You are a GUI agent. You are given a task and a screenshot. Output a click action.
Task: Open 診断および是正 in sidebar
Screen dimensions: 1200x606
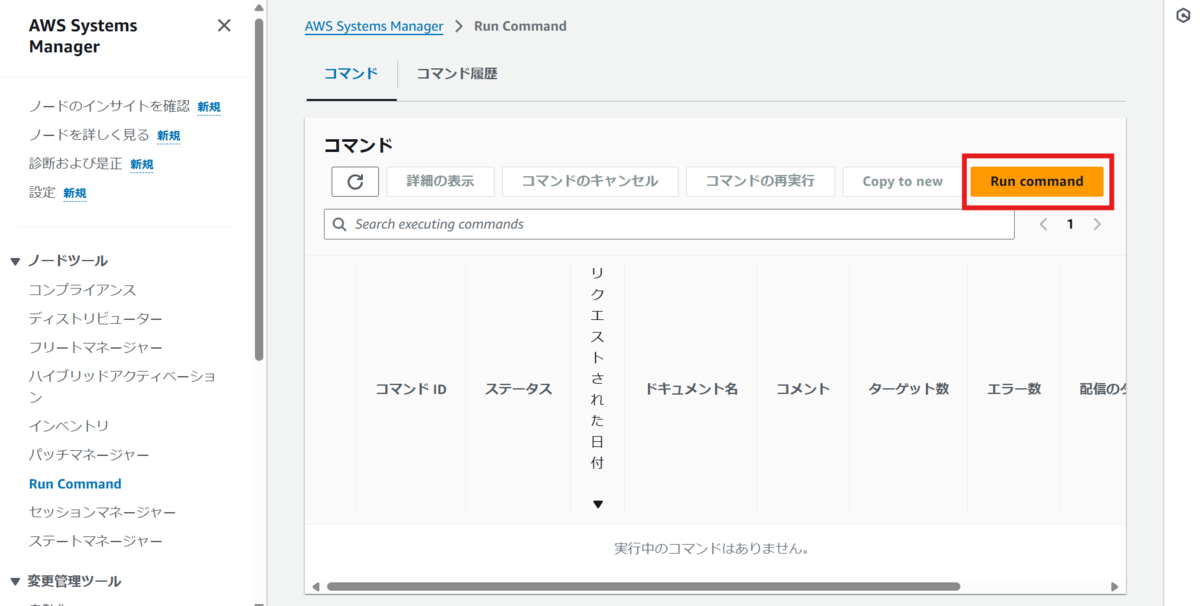coord(76,164)
